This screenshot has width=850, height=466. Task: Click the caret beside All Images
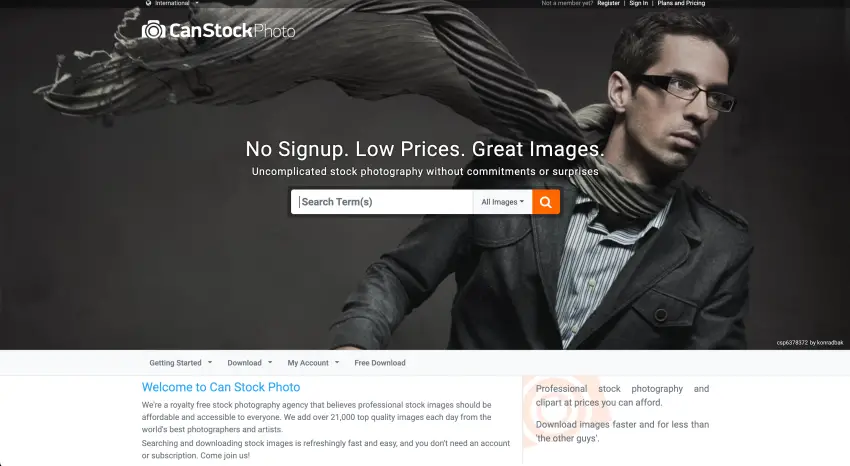pos(522,202)
